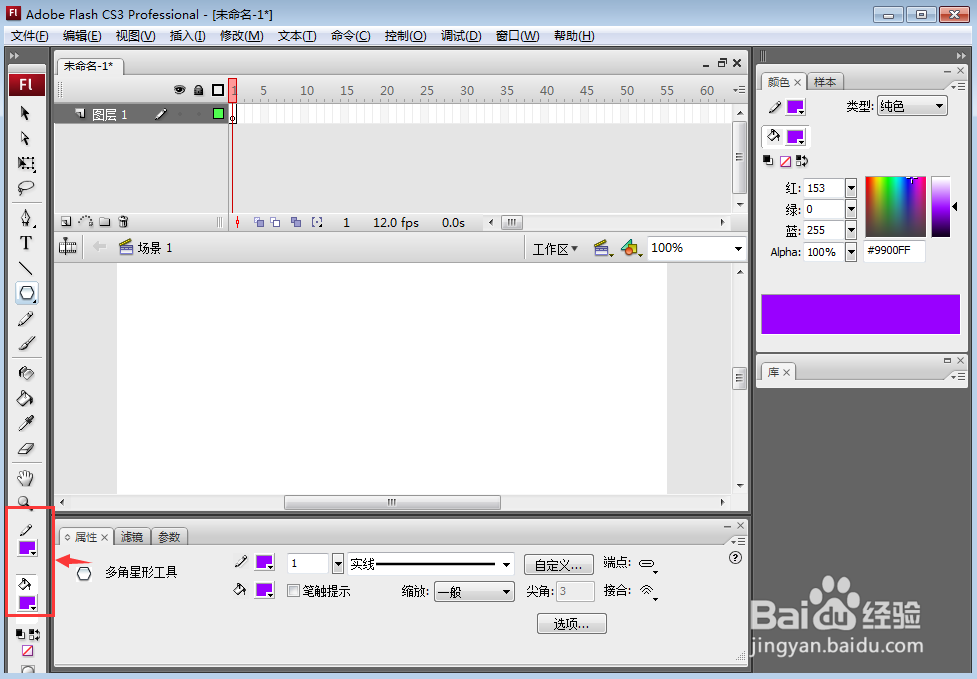Viewport: 977px width, 679px height.
Task: Open the stroke style 实线 dropdown
Action: (x=431, y=564)
